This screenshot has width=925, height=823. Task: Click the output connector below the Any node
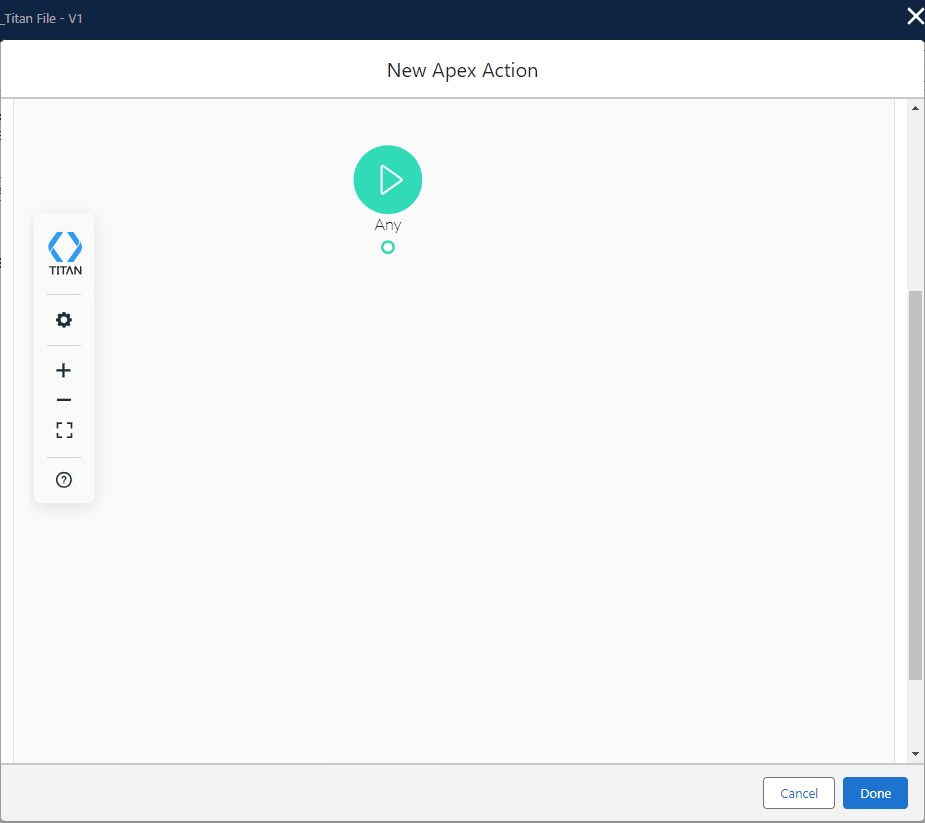click(387, 247)
